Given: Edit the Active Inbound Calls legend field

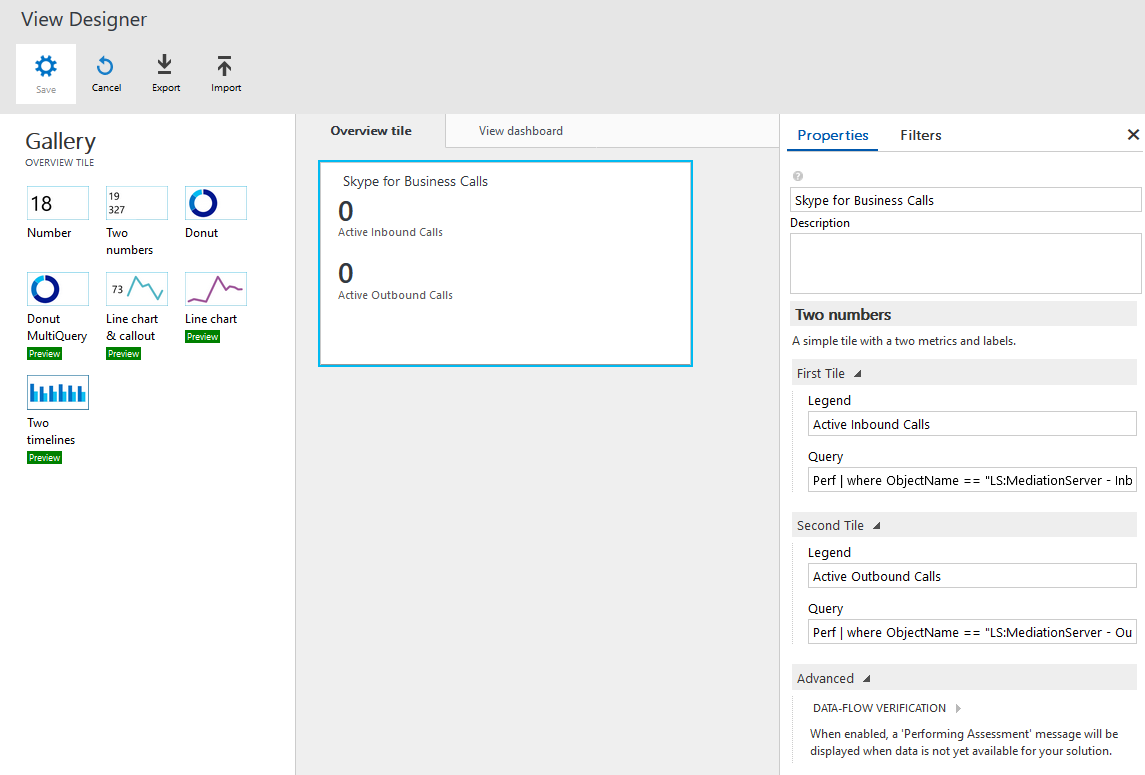Looking at the screenshot, I should tap(972, 424).
